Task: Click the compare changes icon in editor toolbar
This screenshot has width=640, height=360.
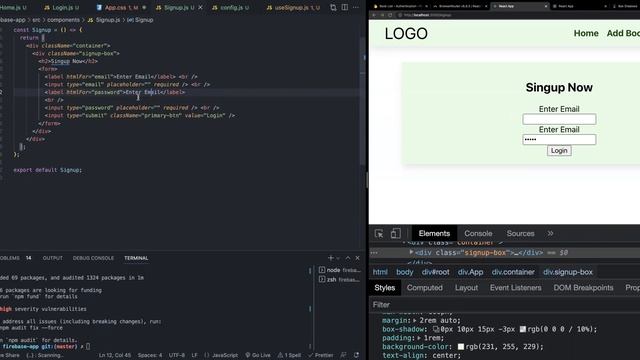Action: point(333,7)
